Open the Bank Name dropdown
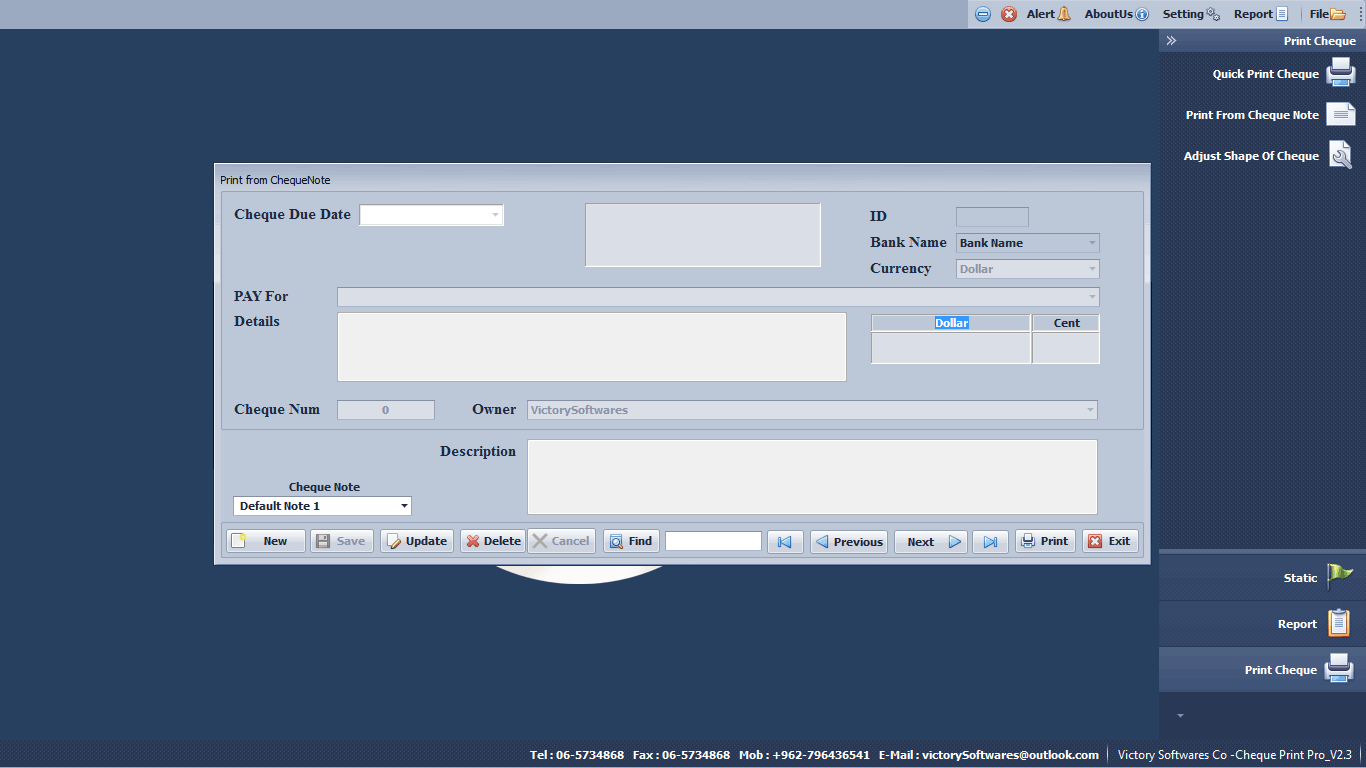Viewport: 1366px width, 768px height. pos(1091,243)
